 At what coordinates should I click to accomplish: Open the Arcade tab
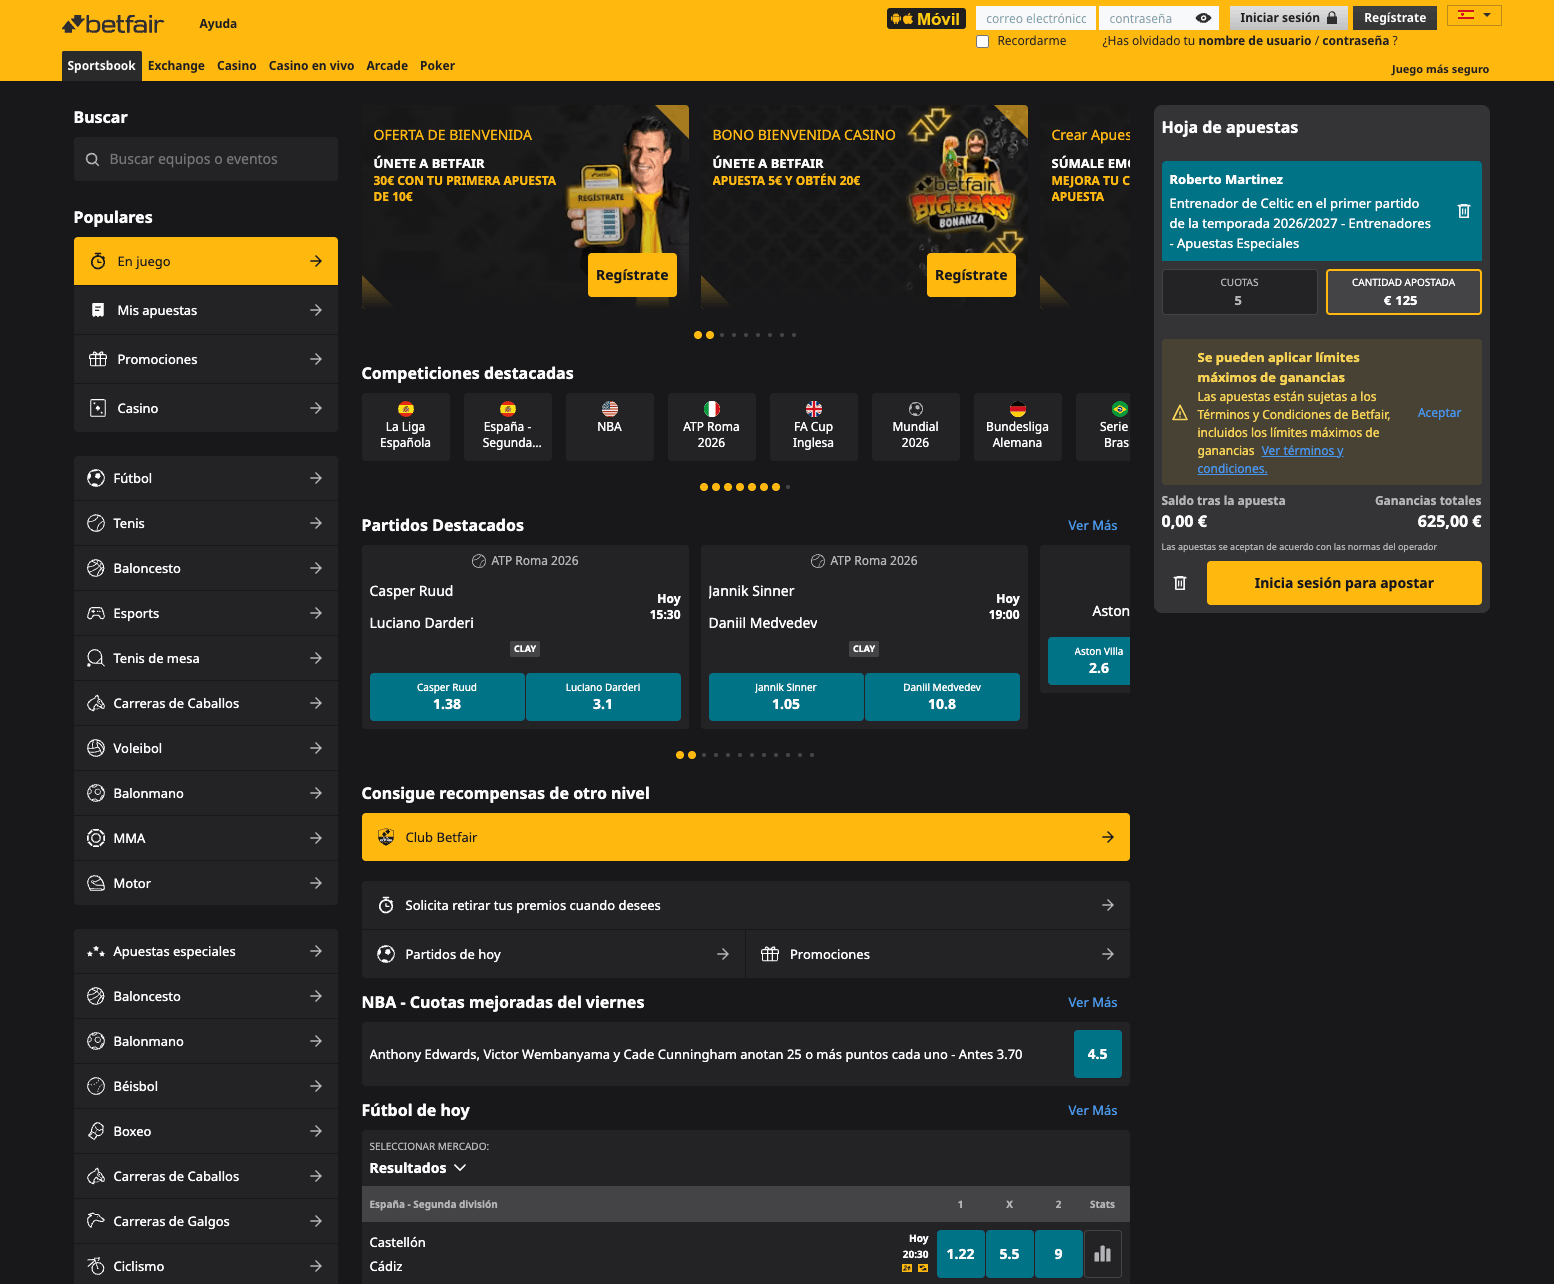coord(387,66)
